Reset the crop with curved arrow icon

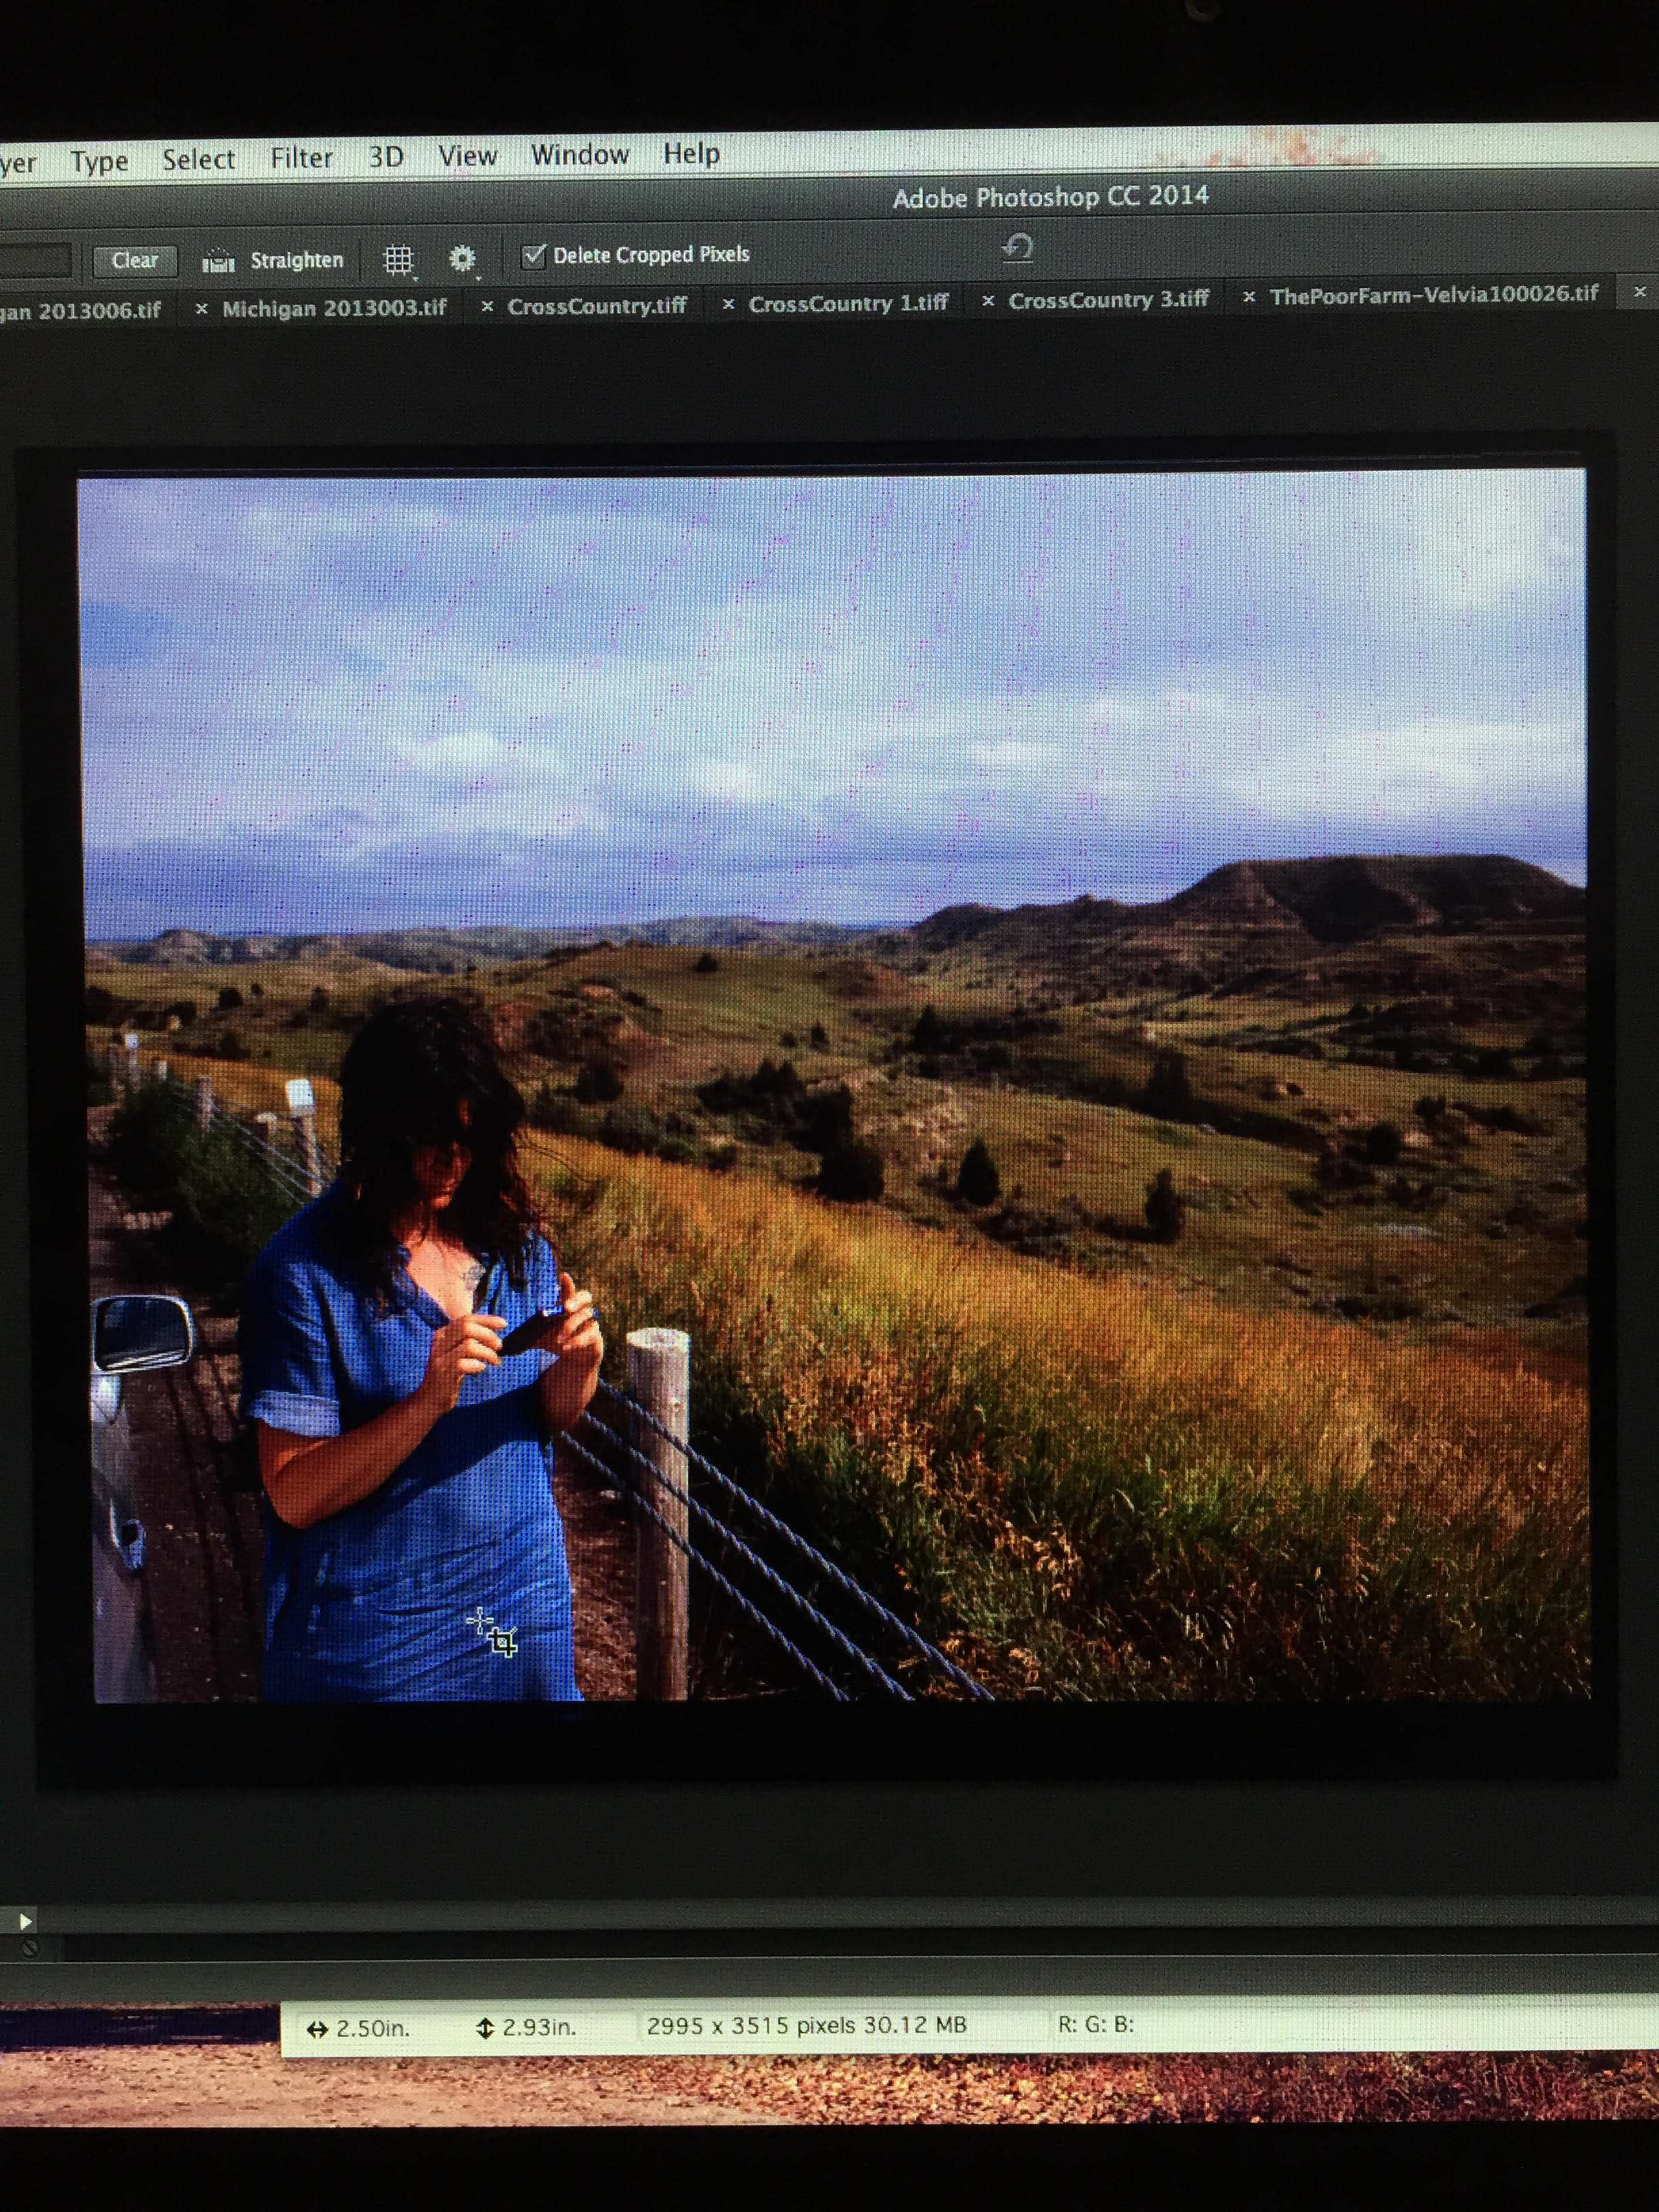coord(1018,247)
